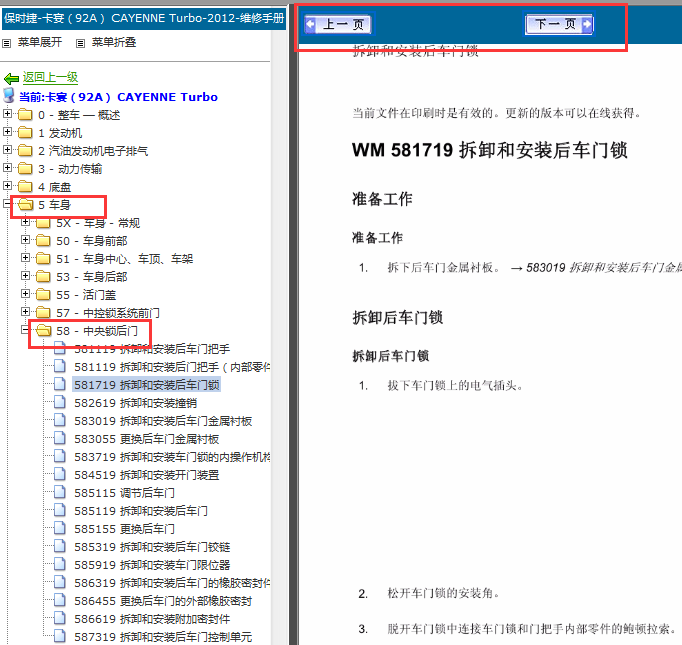
Task: Click the folder icon of 1 发动机
Action: 25,132
